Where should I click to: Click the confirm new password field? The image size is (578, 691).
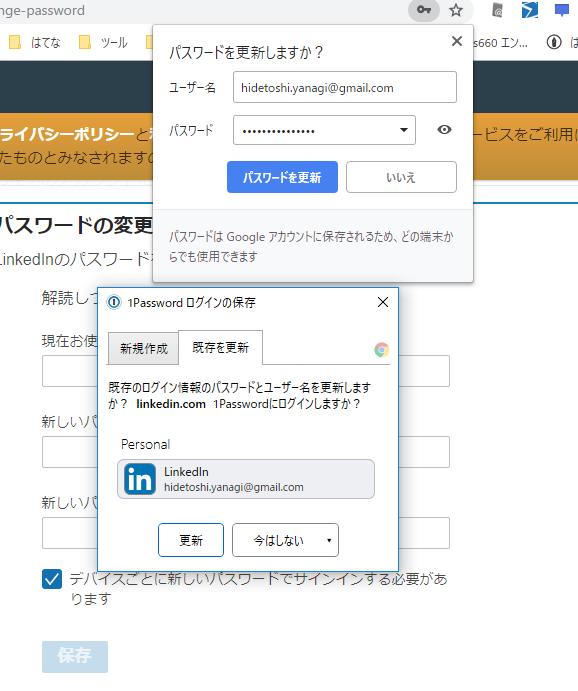coord(246,533)
